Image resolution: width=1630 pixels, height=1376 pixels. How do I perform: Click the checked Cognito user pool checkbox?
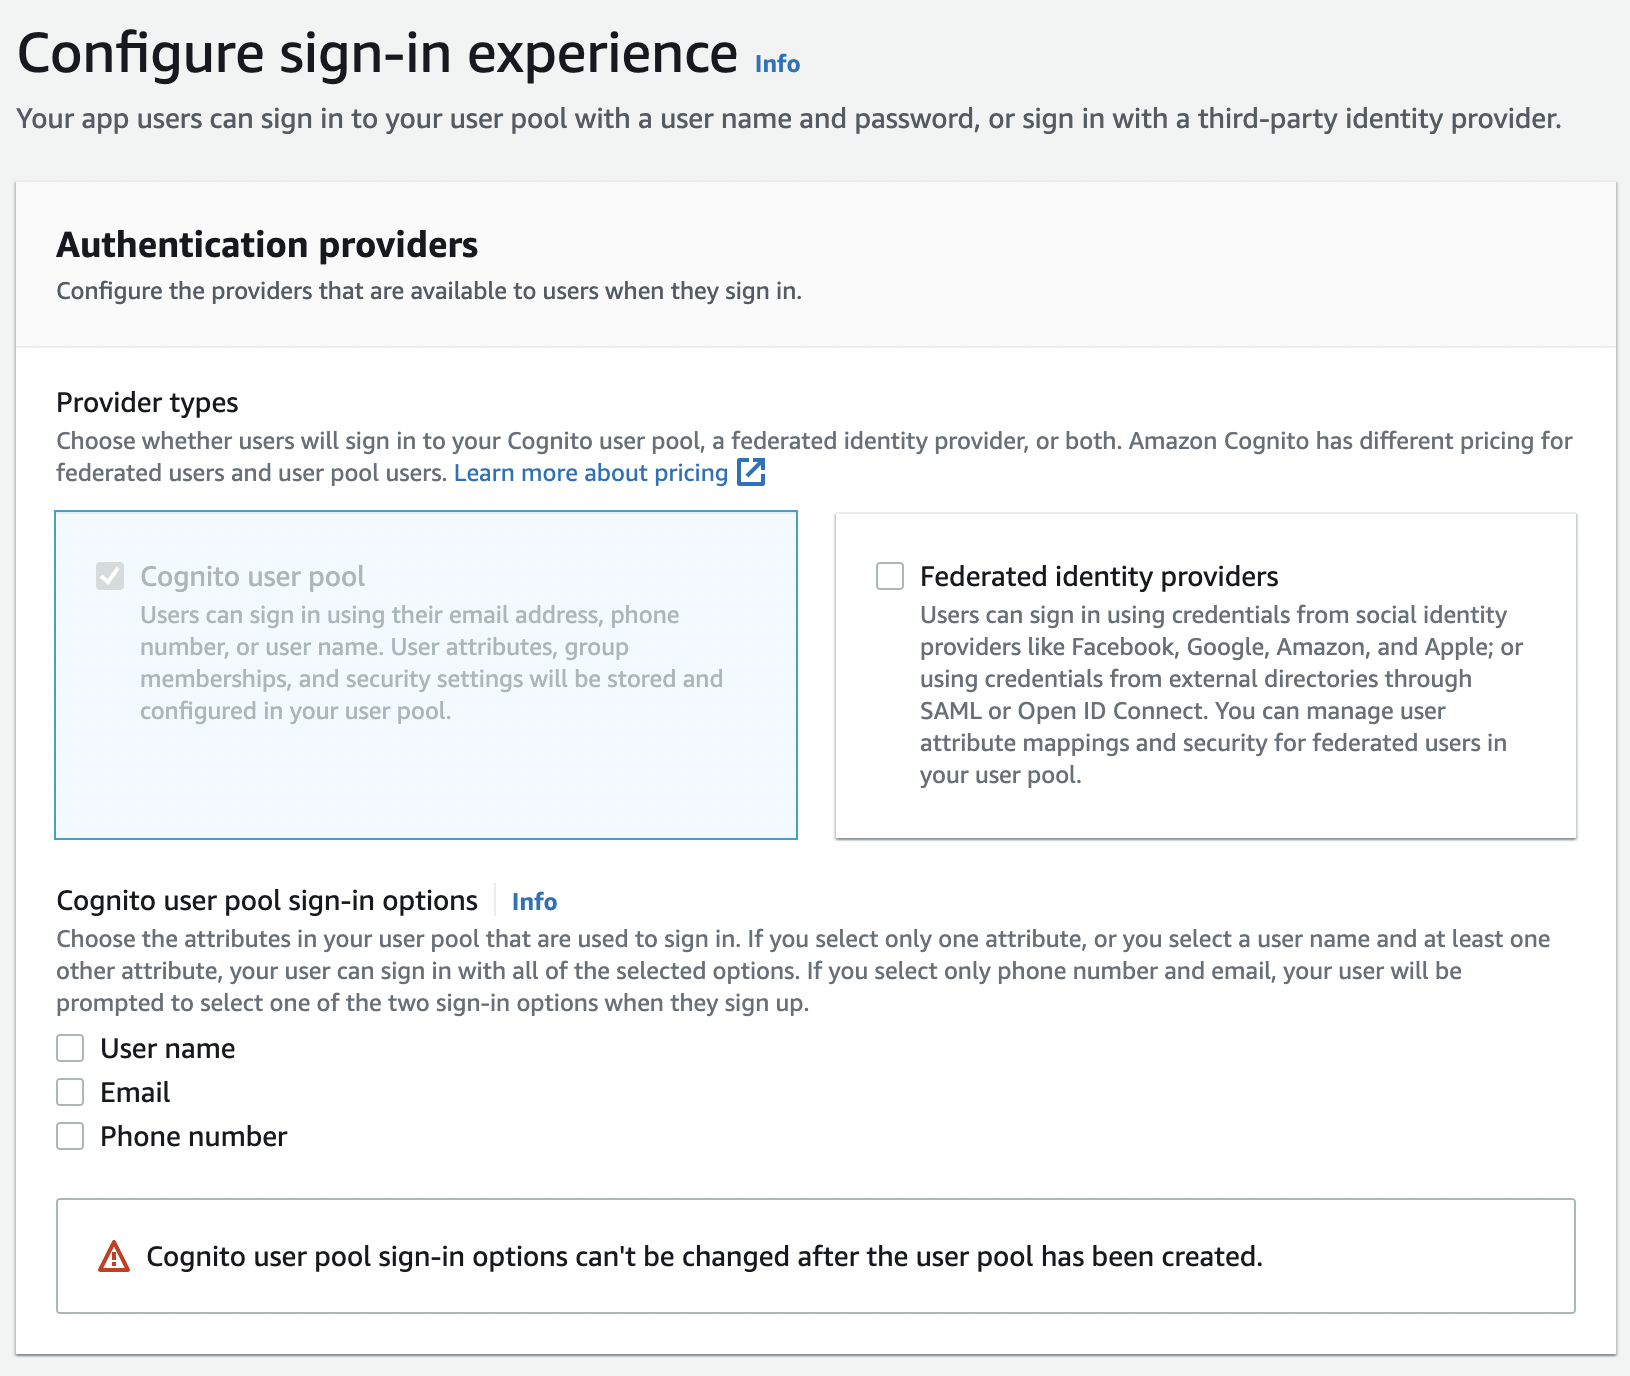click(110, 577)
